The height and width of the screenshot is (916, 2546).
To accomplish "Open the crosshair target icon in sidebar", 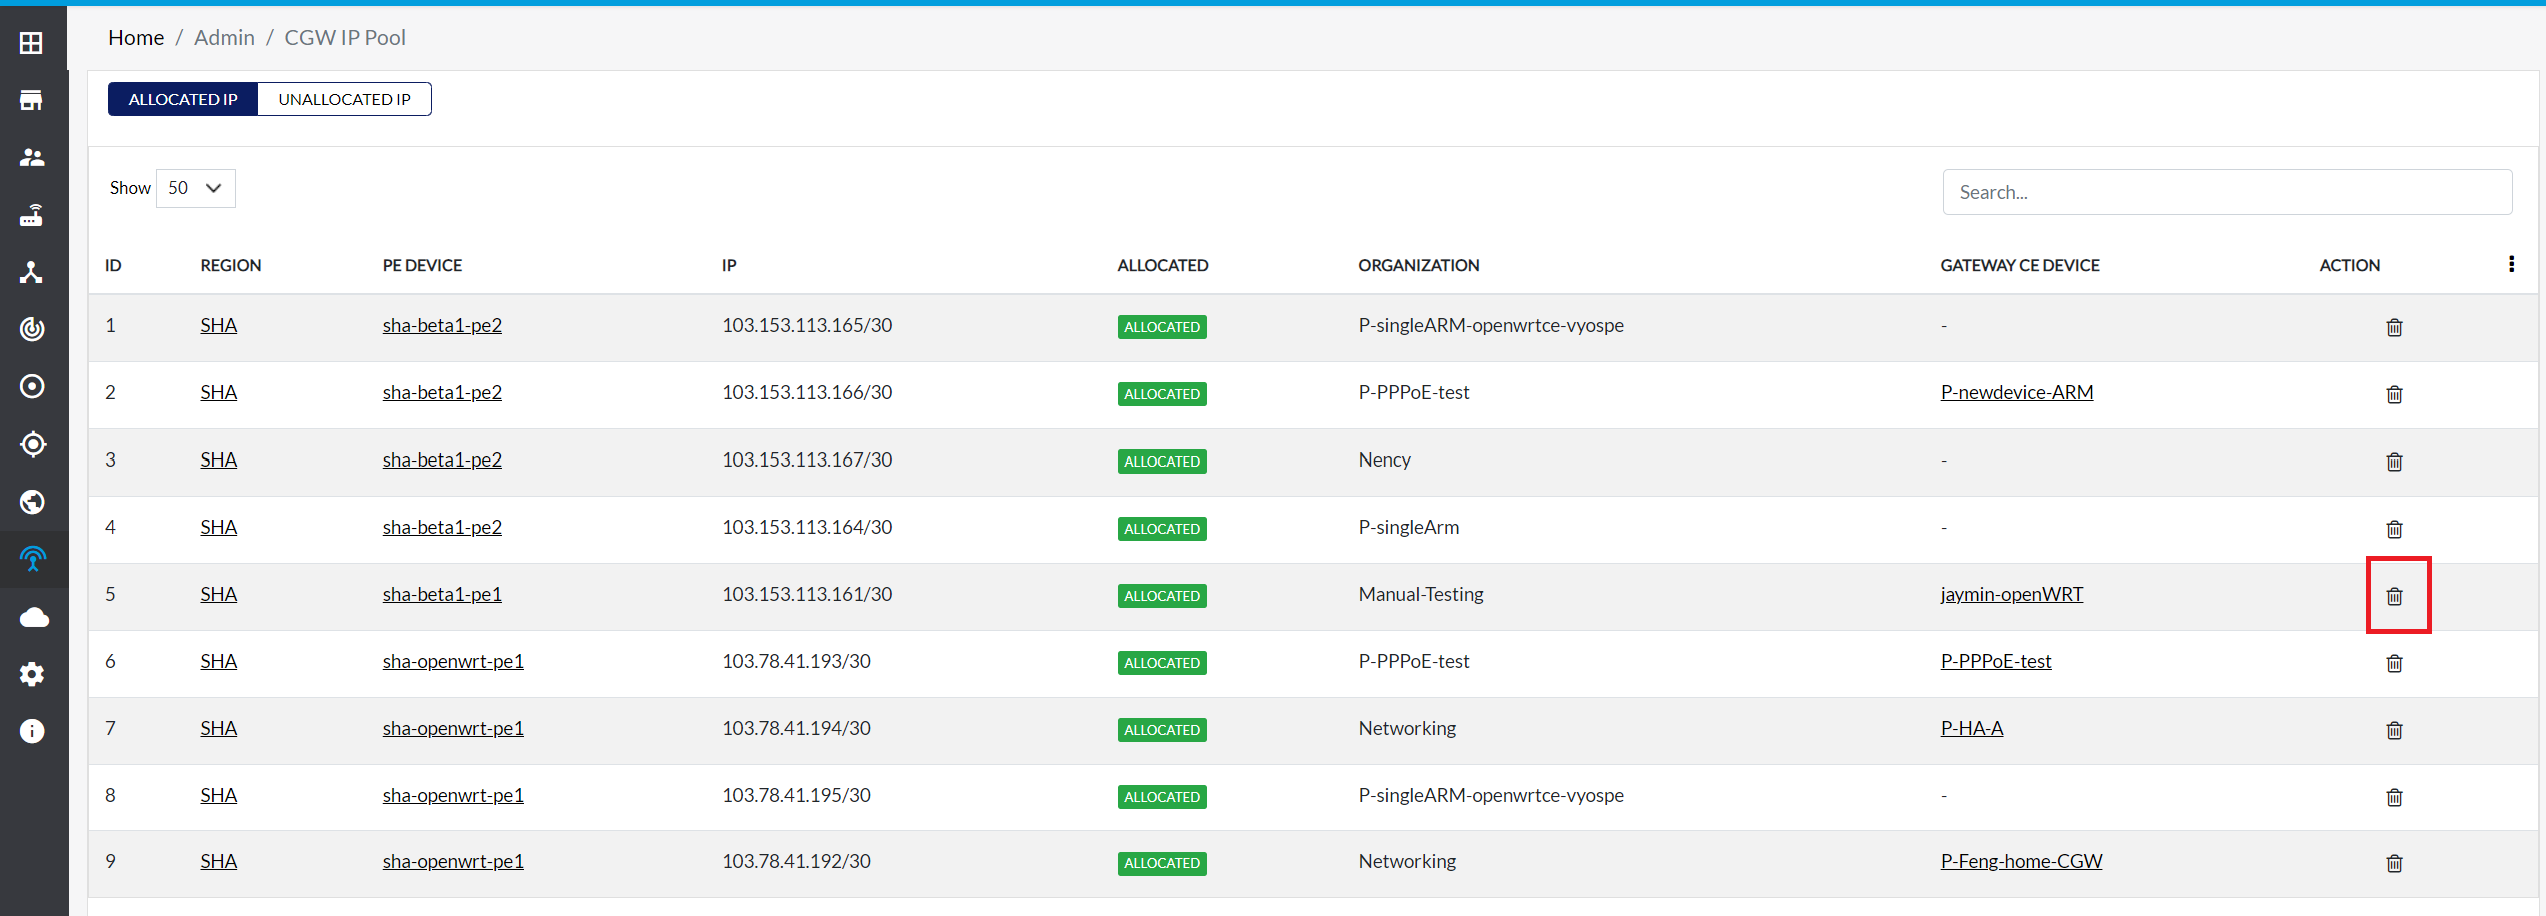I will tap(33, 444).
